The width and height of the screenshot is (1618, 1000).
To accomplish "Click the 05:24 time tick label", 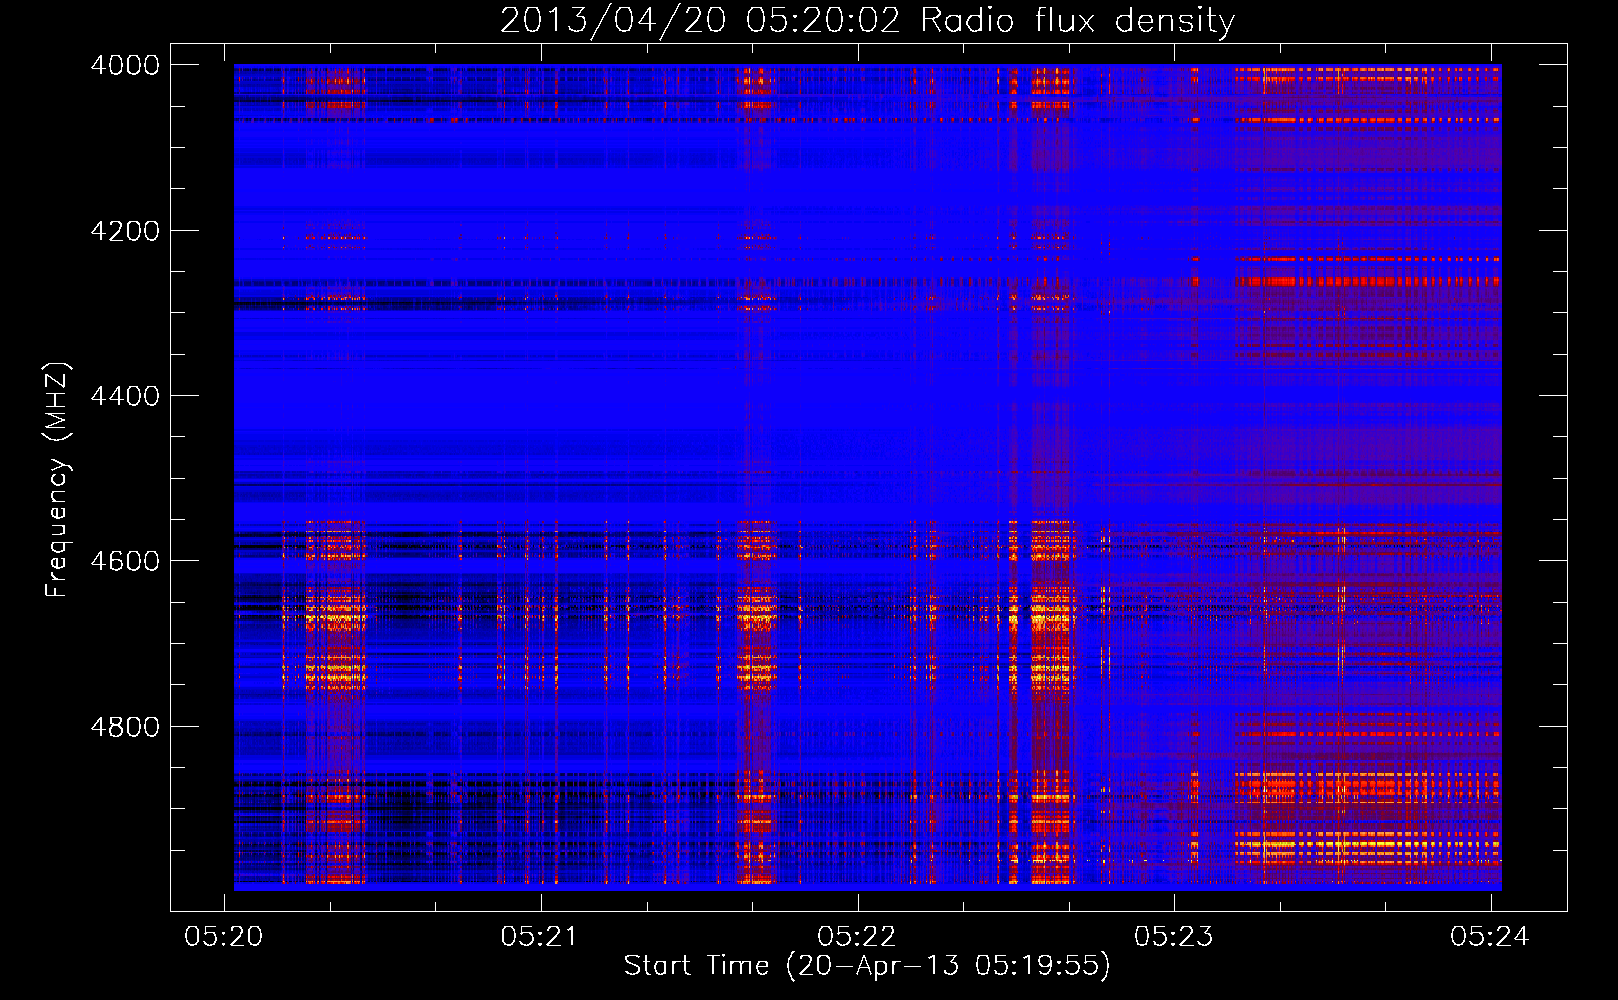I will 1490,936.
